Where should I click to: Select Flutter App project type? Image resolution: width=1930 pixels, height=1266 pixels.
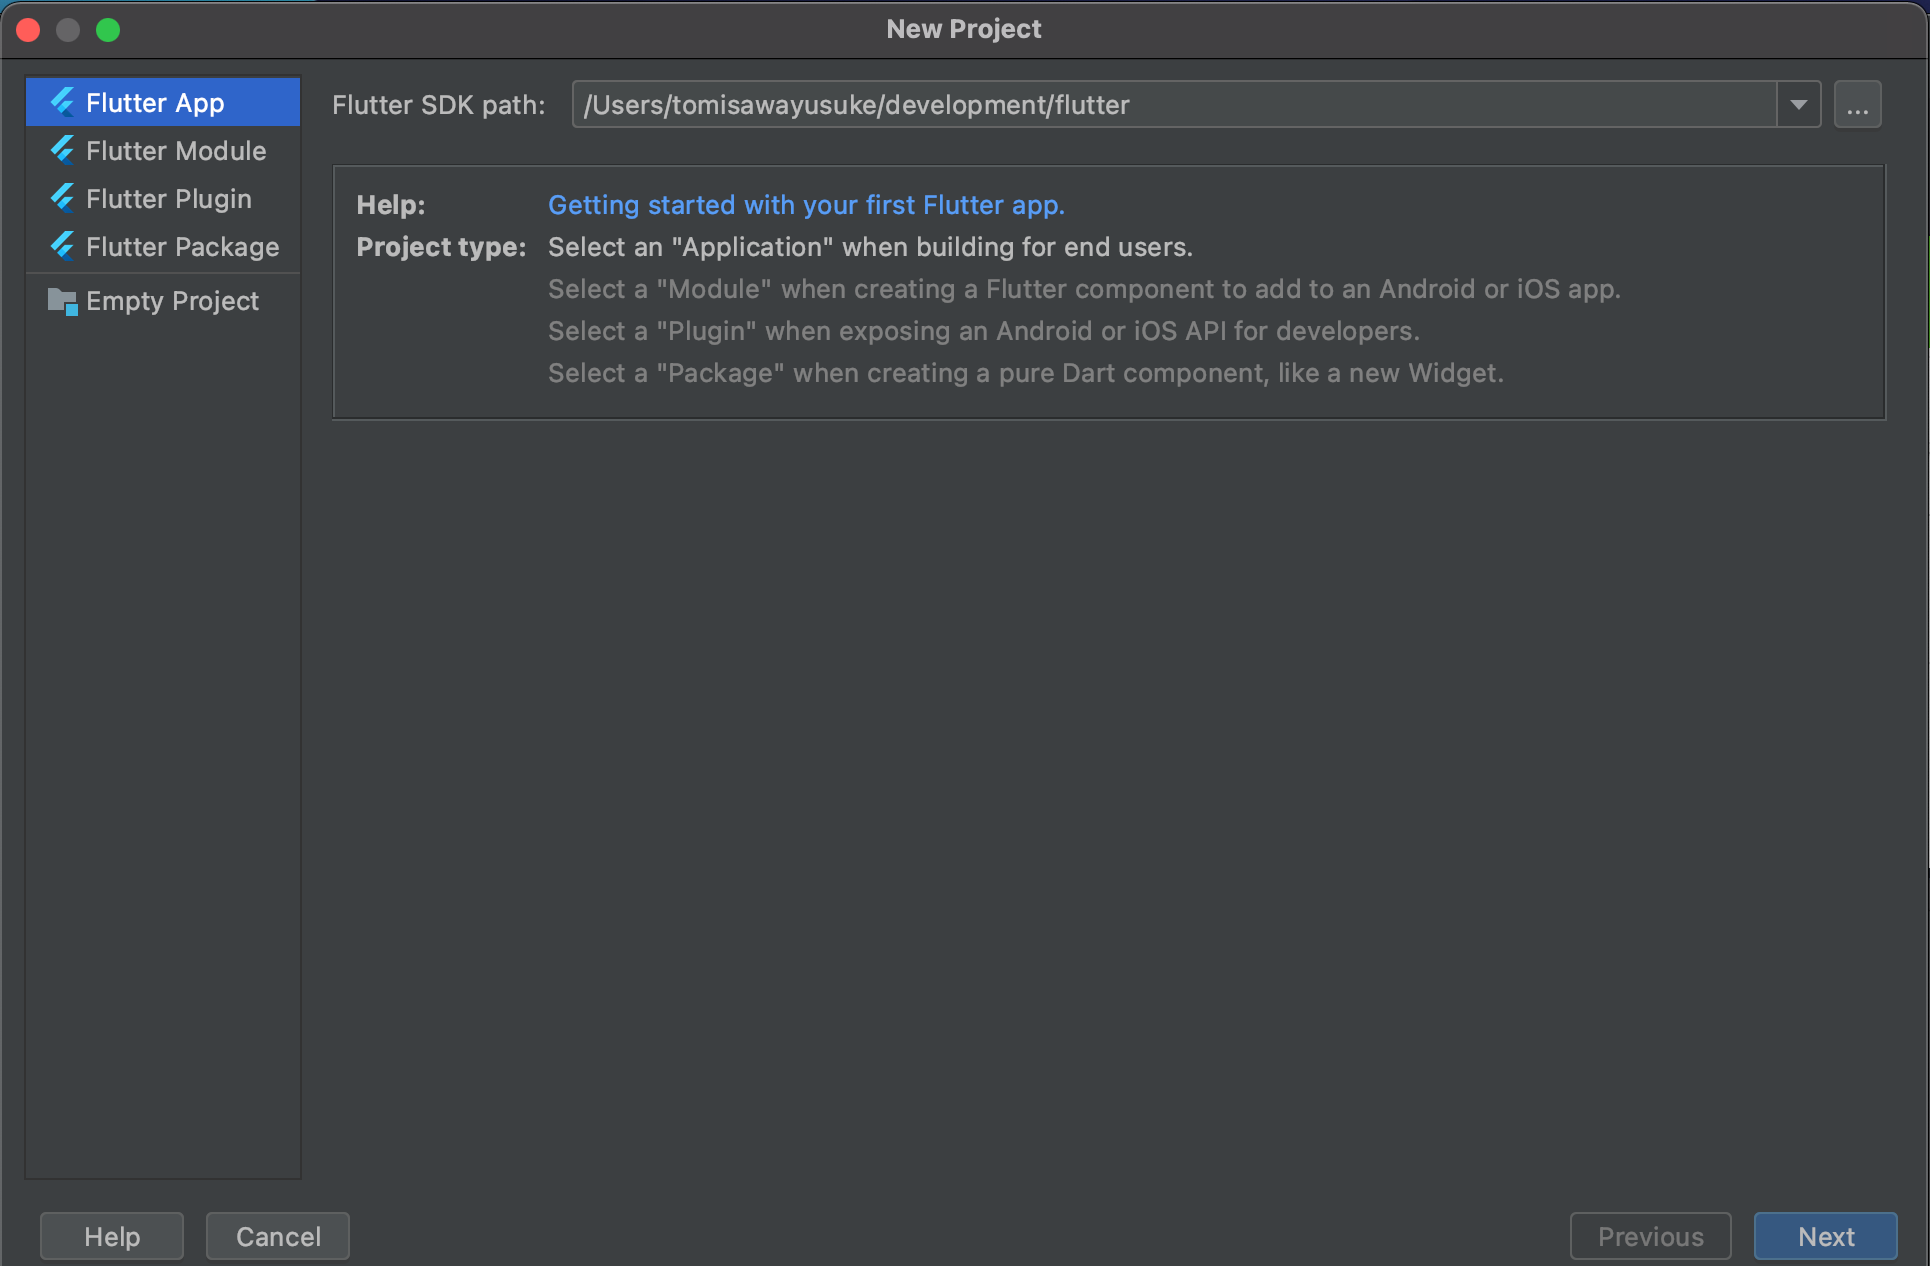coord(155,103)
